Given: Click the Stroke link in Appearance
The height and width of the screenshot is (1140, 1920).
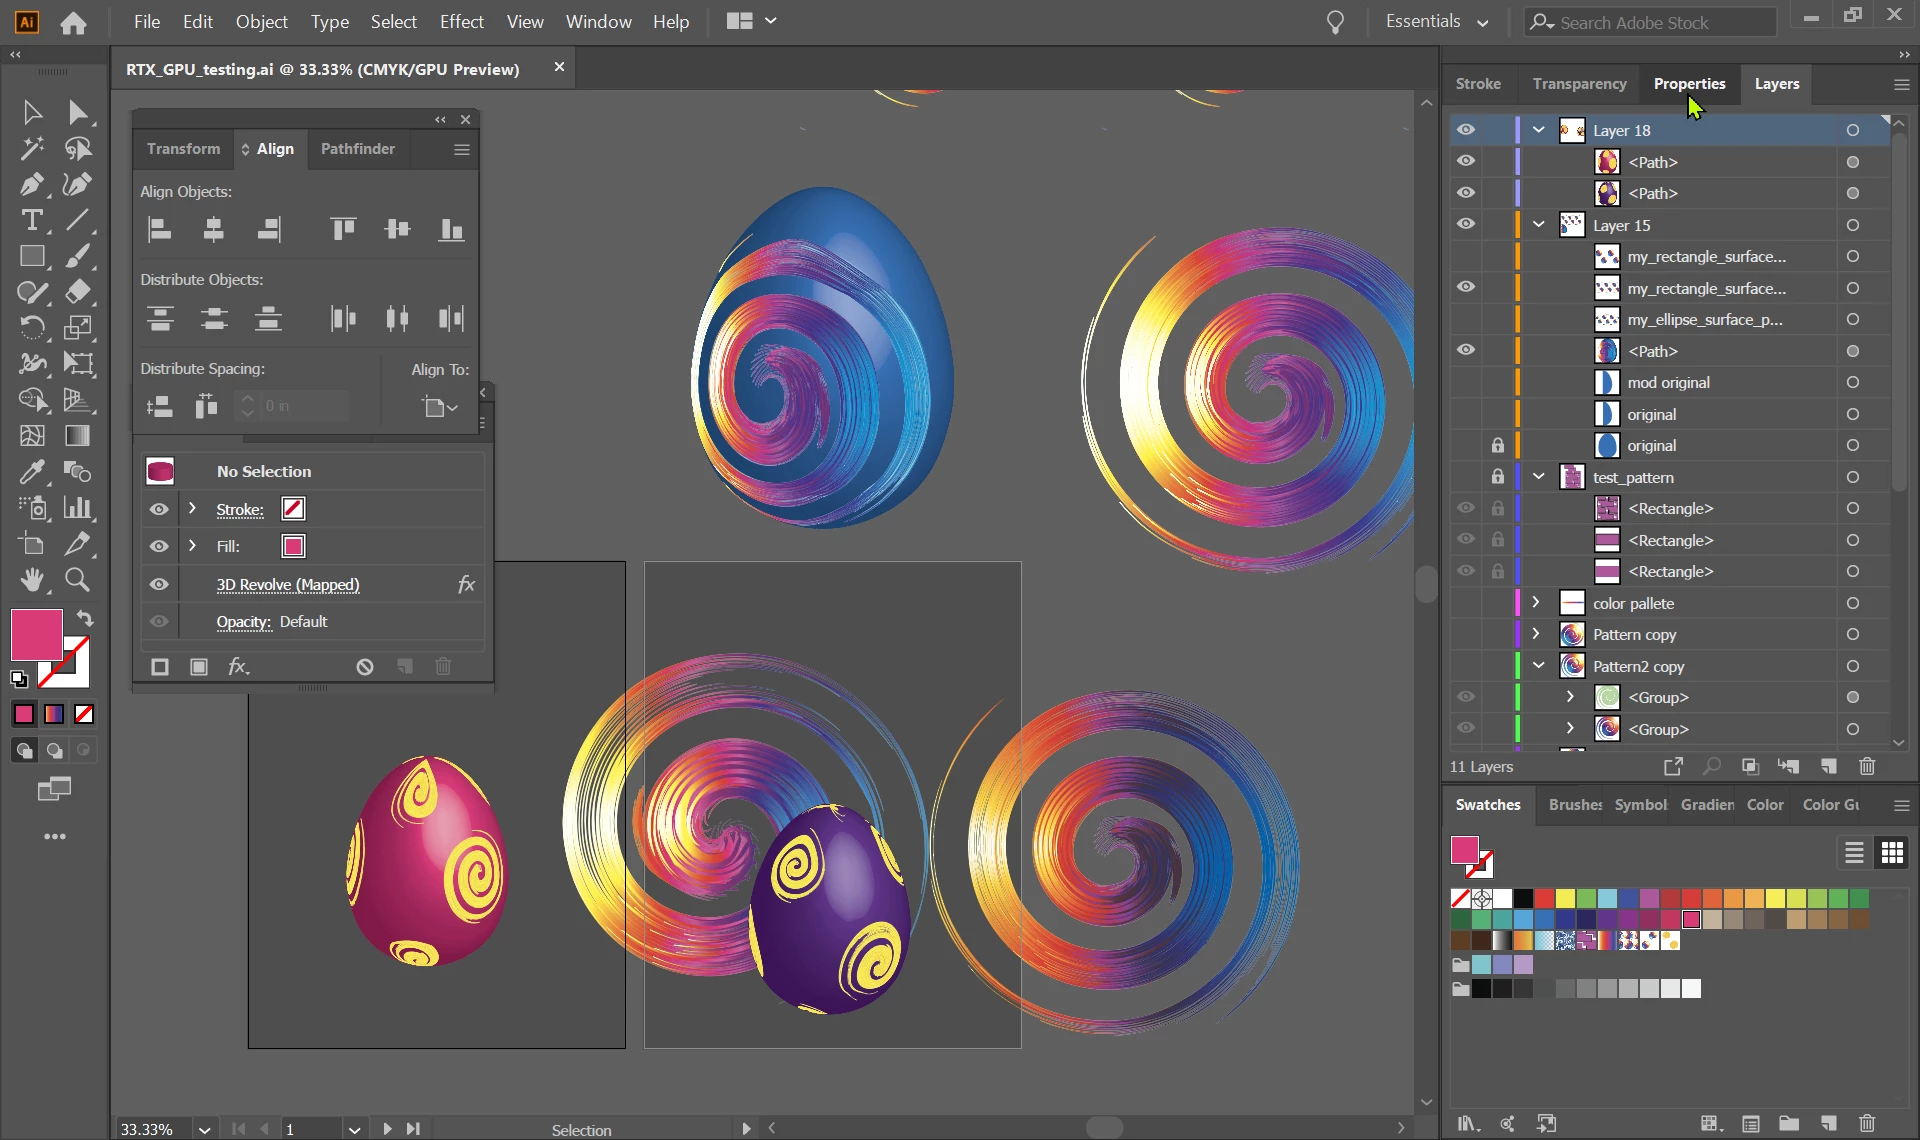Looking at the screenshot, I should (x=240, y=510).
